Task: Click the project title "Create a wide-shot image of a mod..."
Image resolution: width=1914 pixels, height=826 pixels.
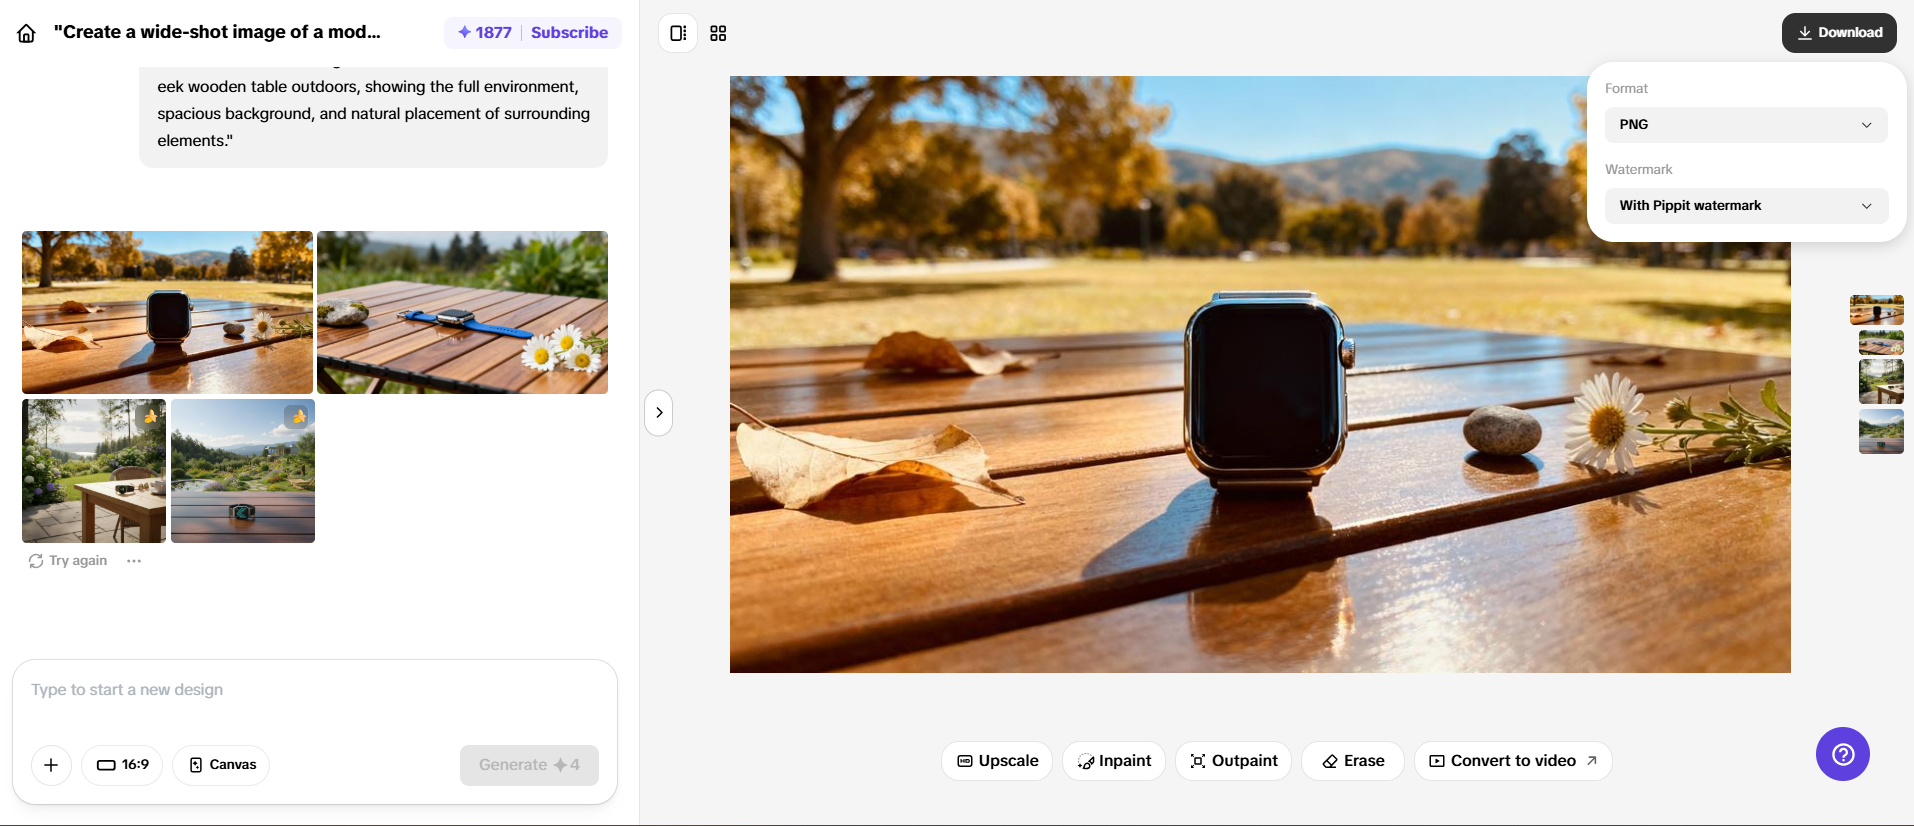Action: tap(217, 32)
